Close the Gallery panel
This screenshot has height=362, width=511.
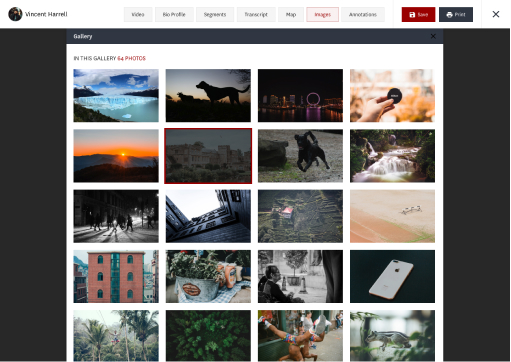(433, 36)
